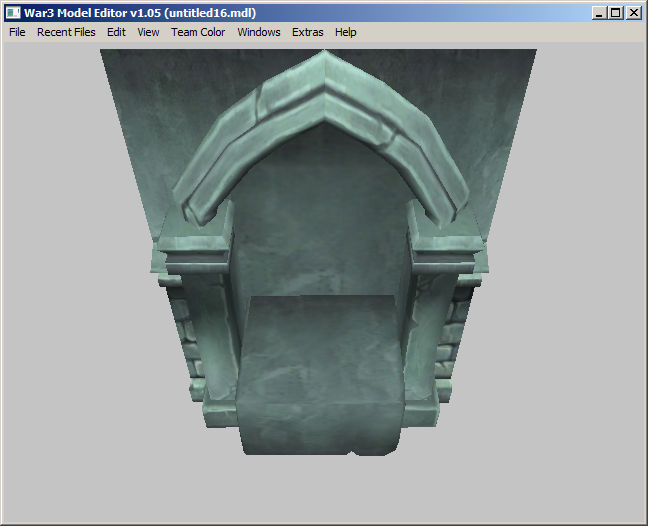This screenshot has height=526, width=648.
Task: Maximize the War3 Model Editor window
Action: coord(616,13)
